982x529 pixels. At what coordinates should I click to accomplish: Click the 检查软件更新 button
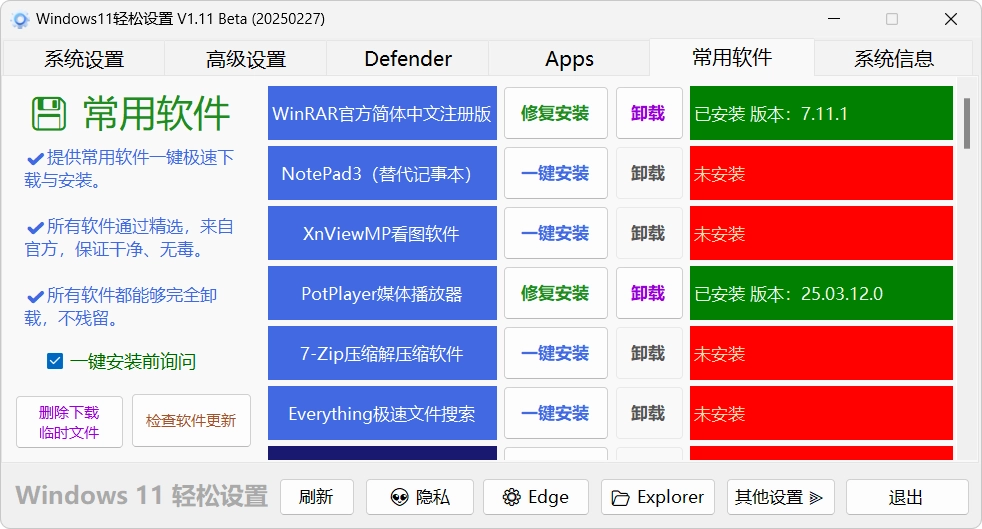pos(191,420)
